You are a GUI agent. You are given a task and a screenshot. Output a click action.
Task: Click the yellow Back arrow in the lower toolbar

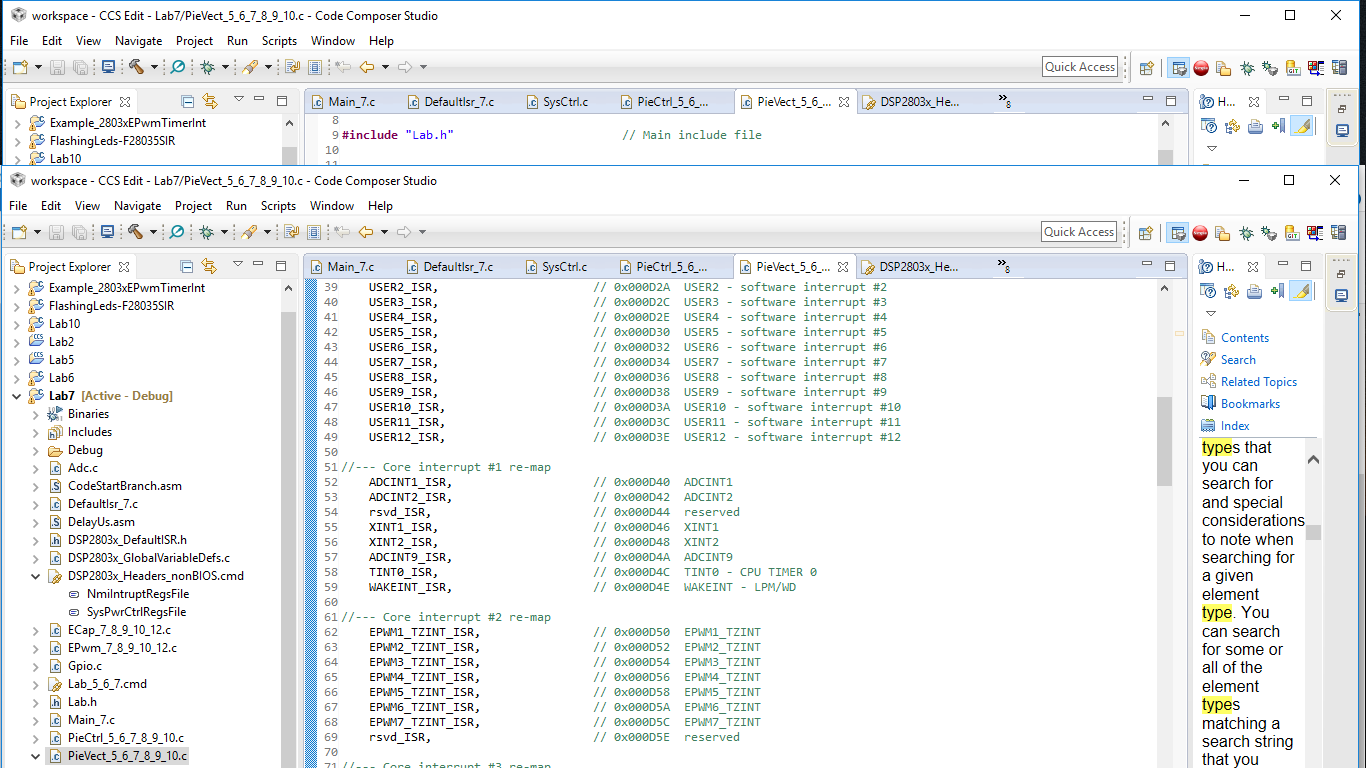[x=365, y=232]
